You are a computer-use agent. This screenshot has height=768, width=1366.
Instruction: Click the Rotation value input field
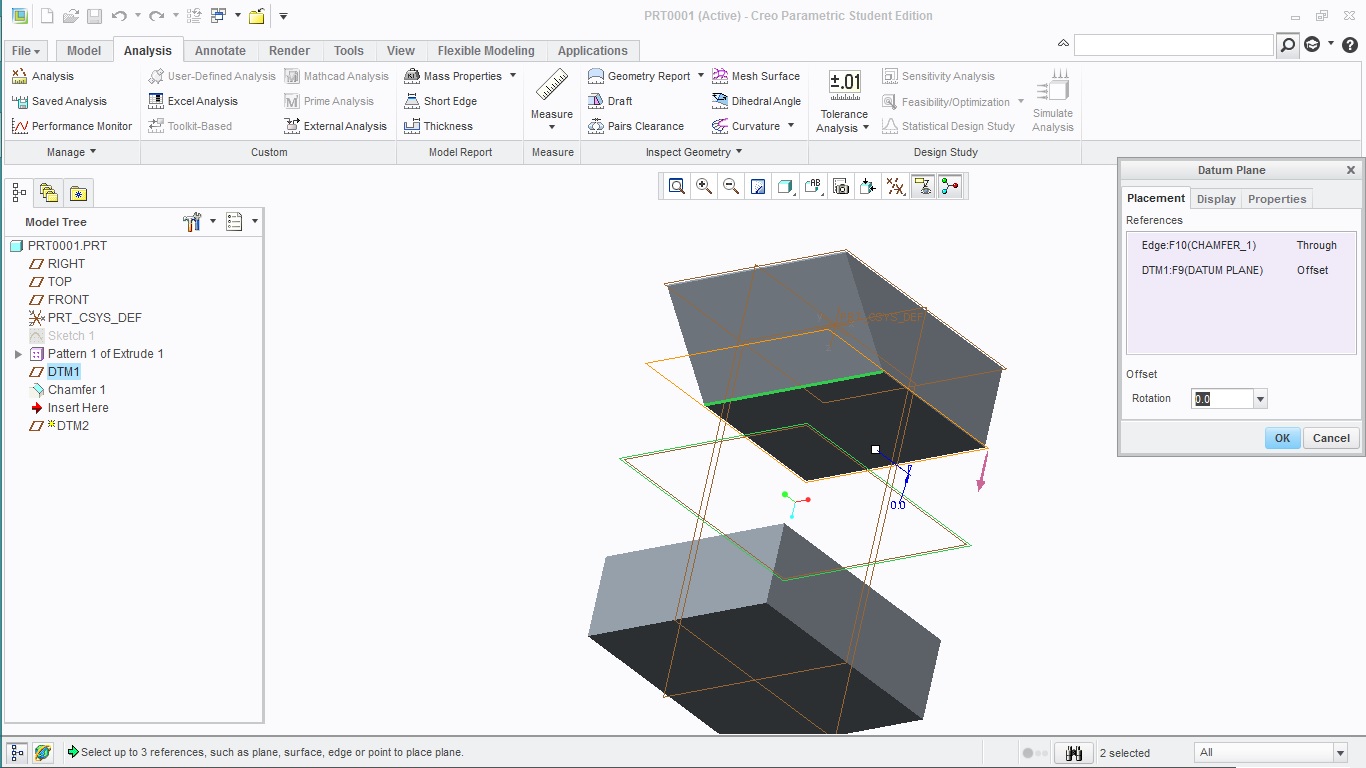[1222, 399]
